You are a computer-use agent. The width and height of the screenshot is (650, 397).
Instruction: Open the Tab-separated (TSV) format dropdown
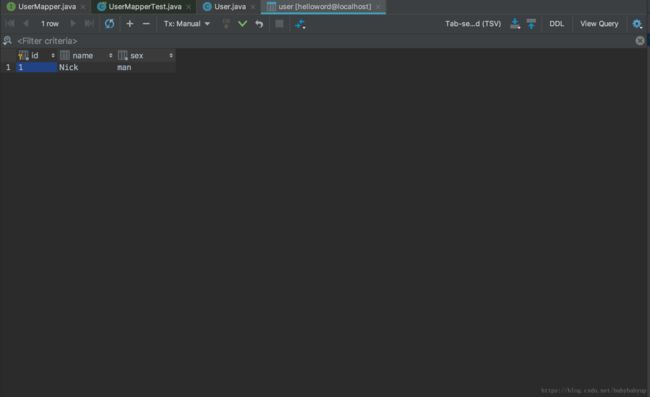(x=473, y=24)
